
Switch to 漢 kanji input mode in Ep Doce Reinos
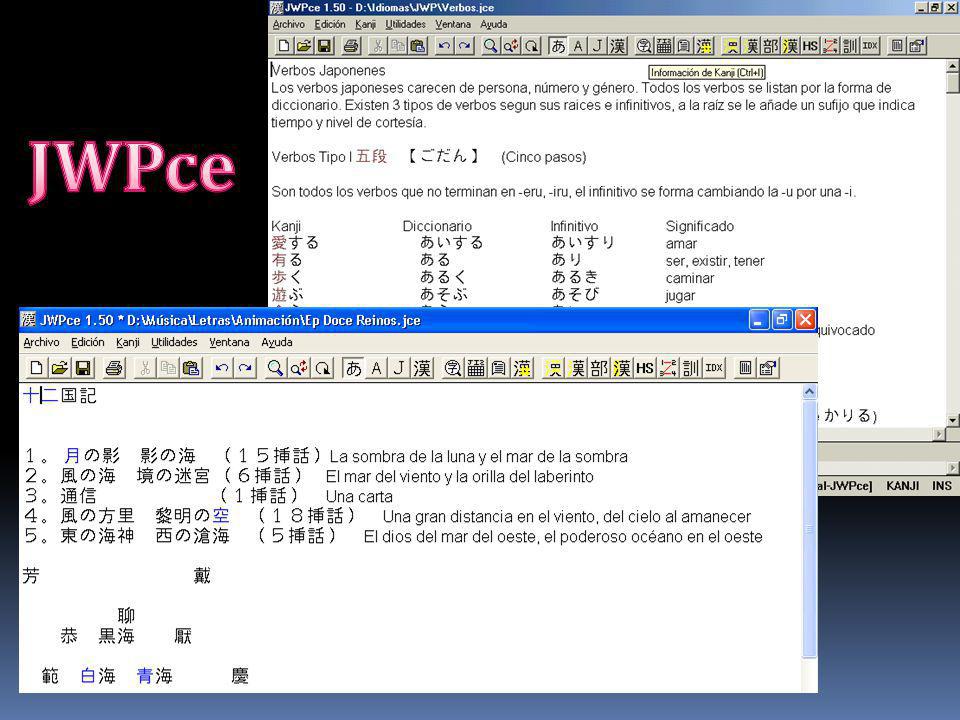pyautogui.click(x=422, y=368)
